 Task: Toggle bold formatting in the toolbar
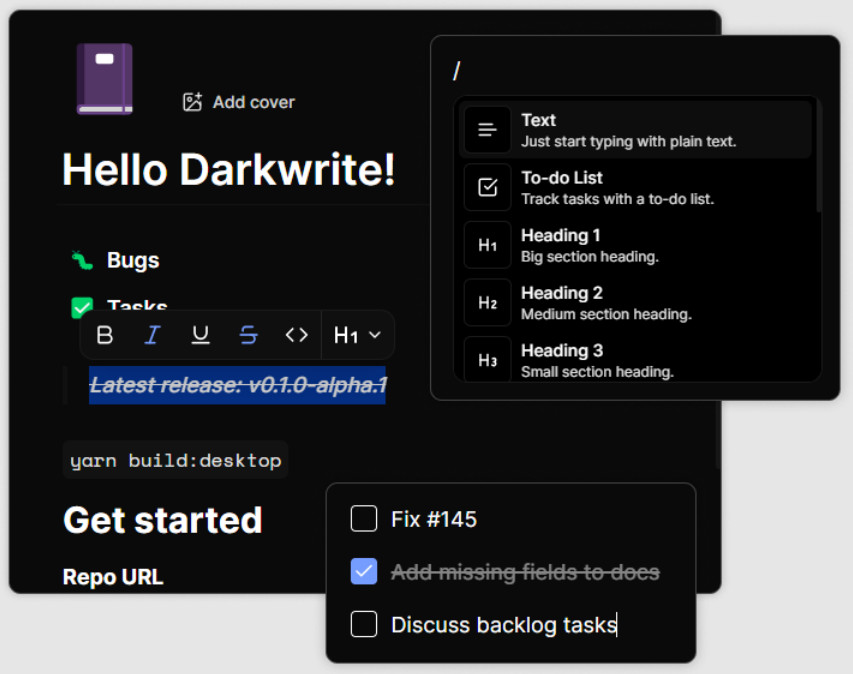(105, 335)
